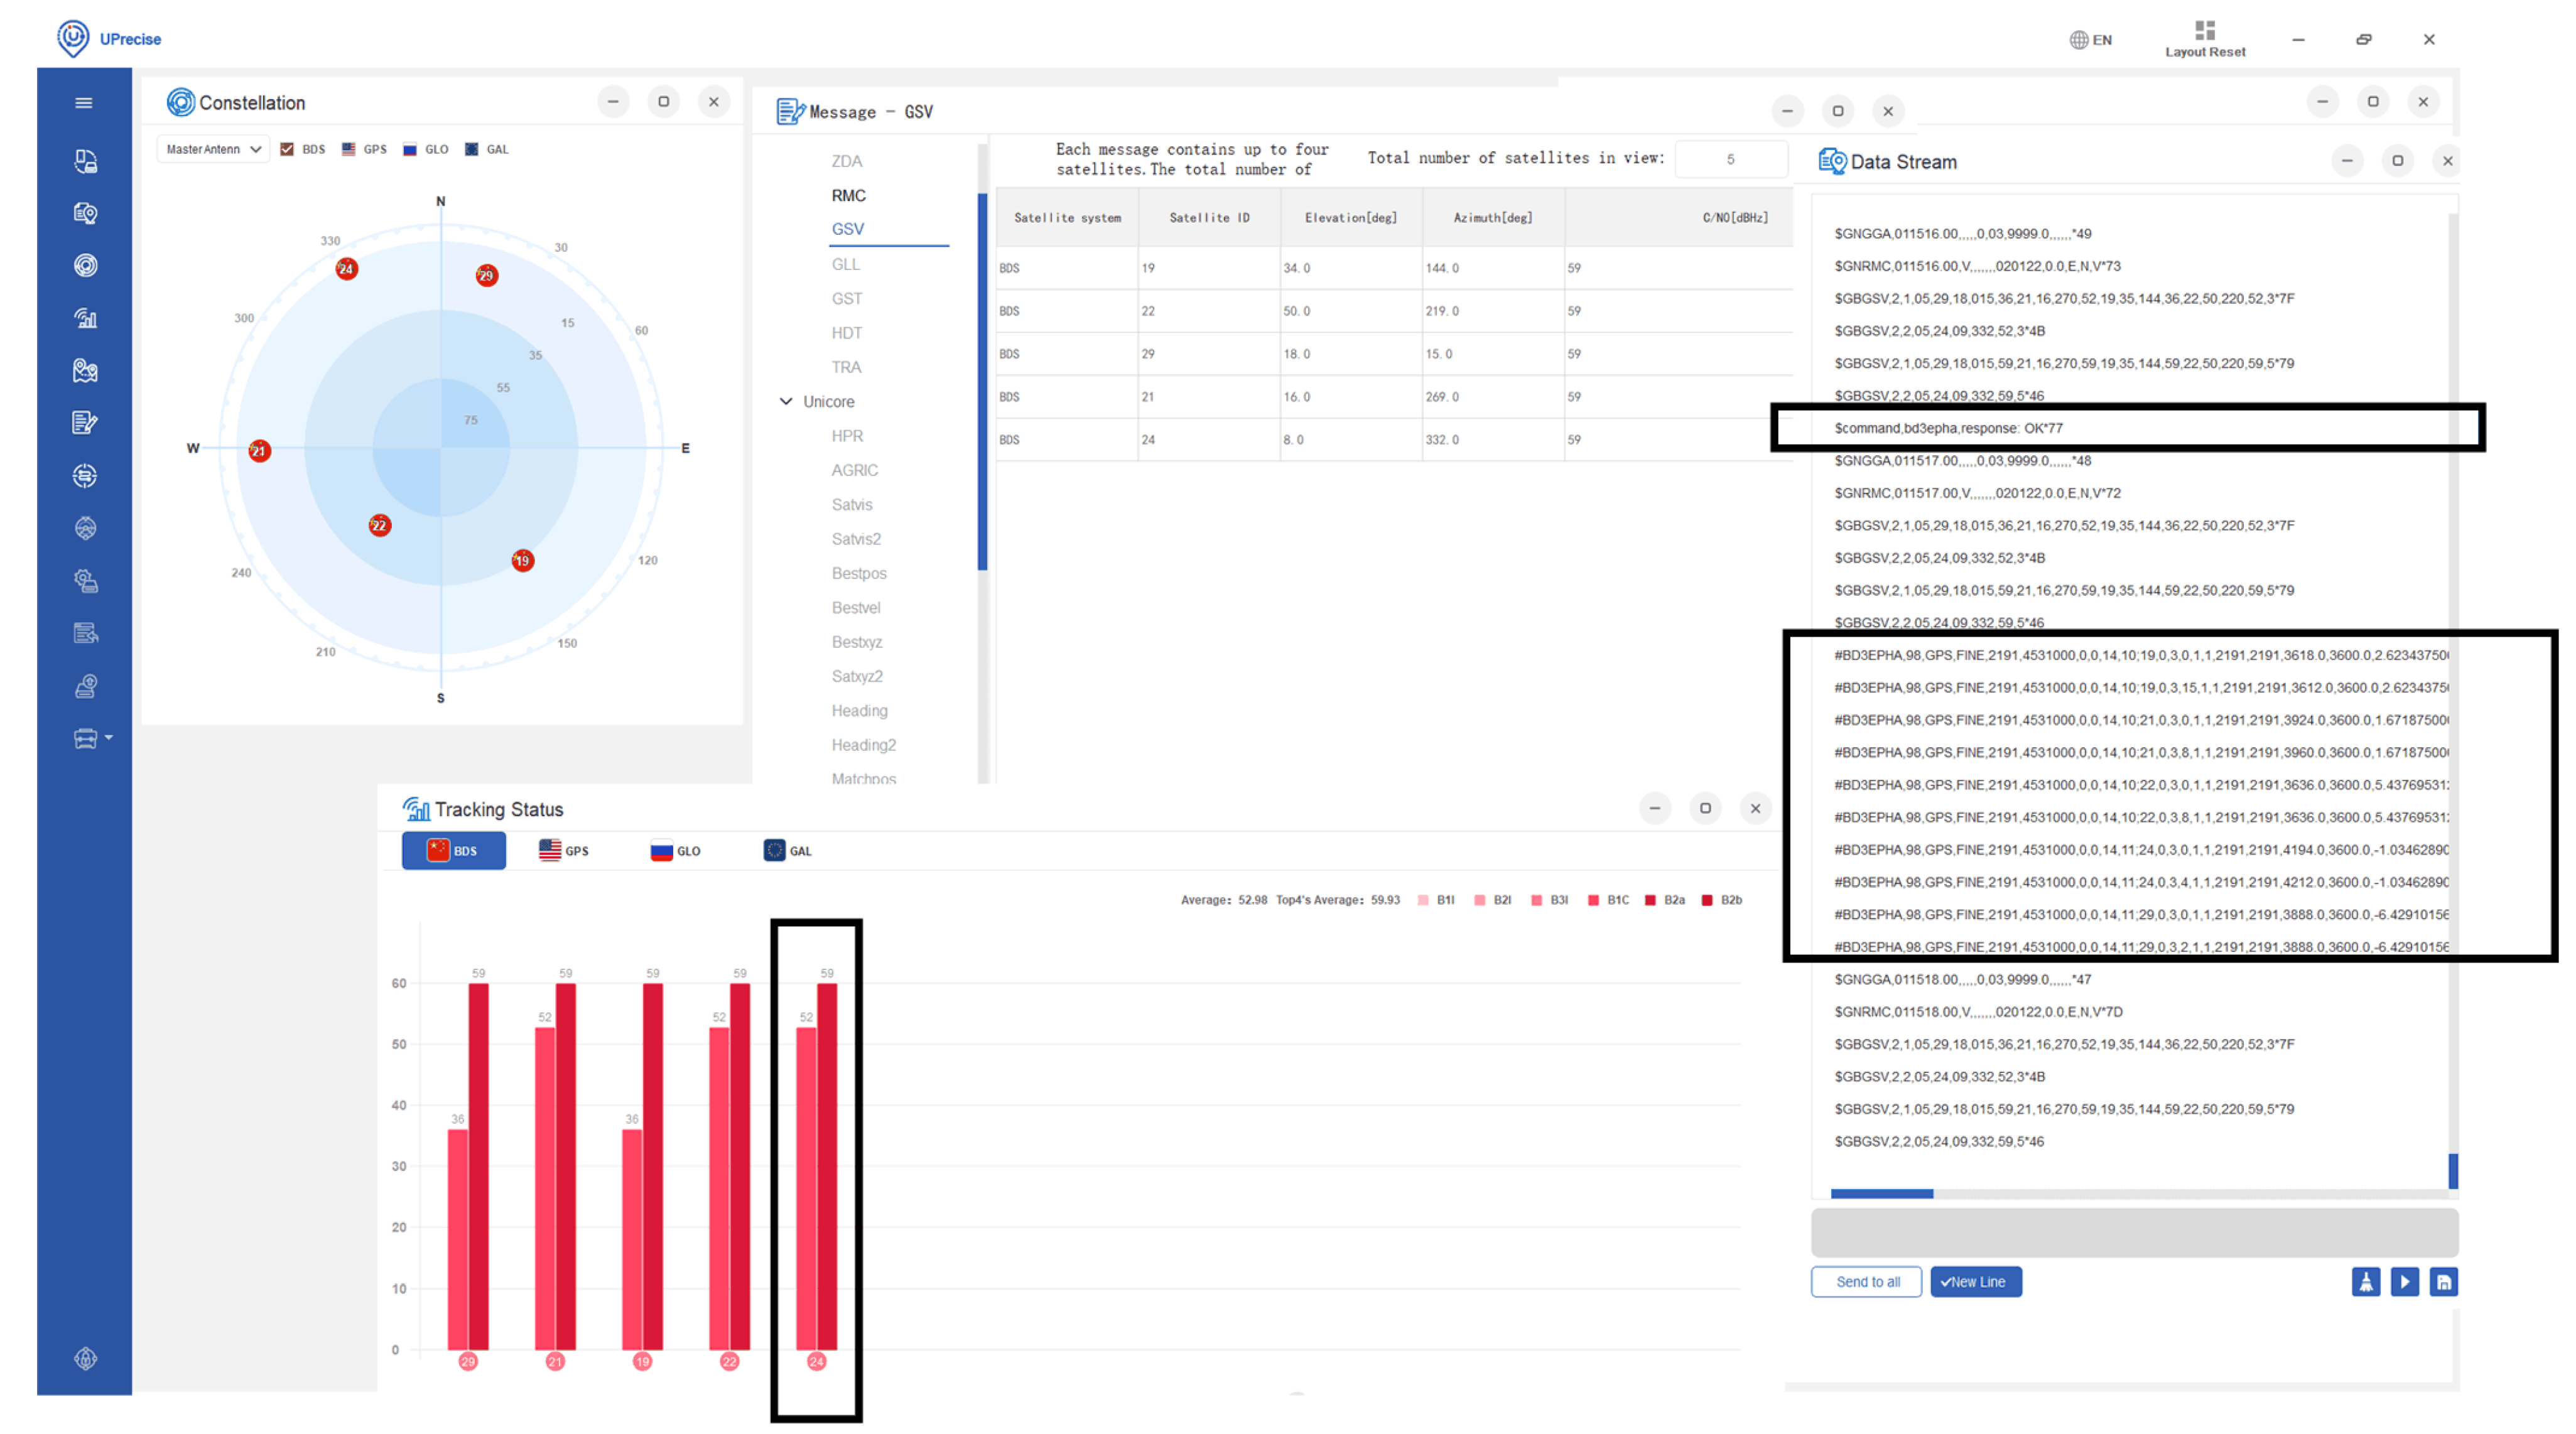This screenshot has height=1434, width=2576.
Task: Toggle GPS satellites in Constellation legend
Action: pyautogui.click(x=349, y=150)
